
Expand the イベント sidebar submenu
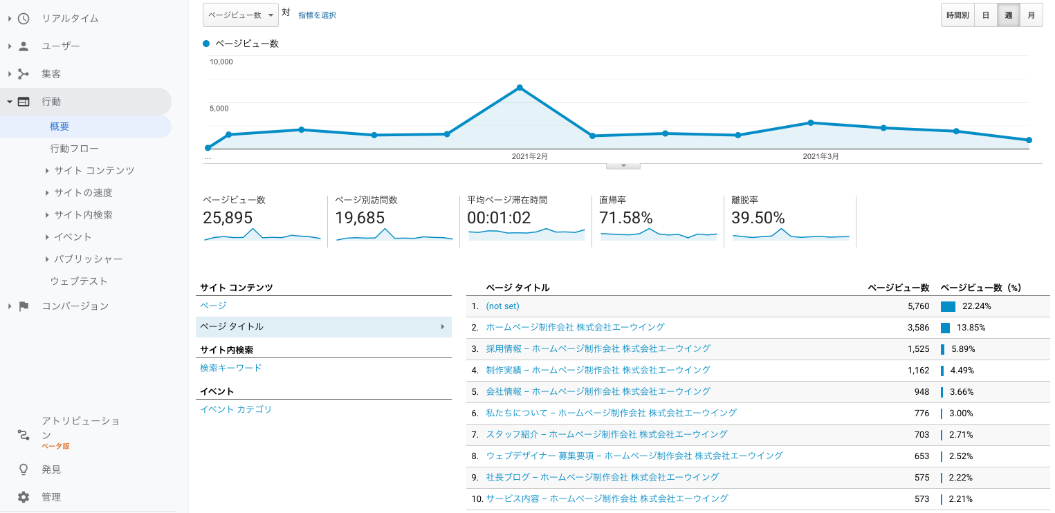tap(47, 237)
